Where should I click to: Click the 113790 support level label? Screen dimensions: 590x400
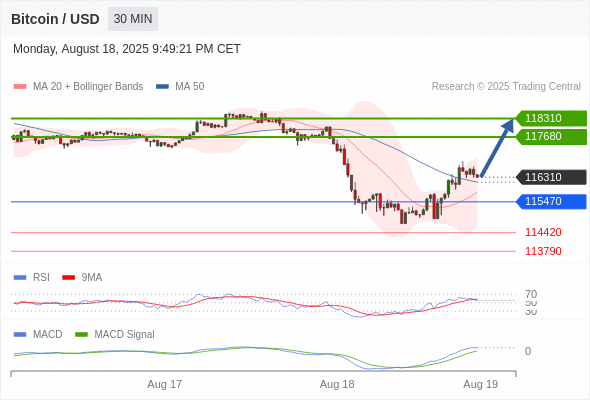tap(543, 251)
